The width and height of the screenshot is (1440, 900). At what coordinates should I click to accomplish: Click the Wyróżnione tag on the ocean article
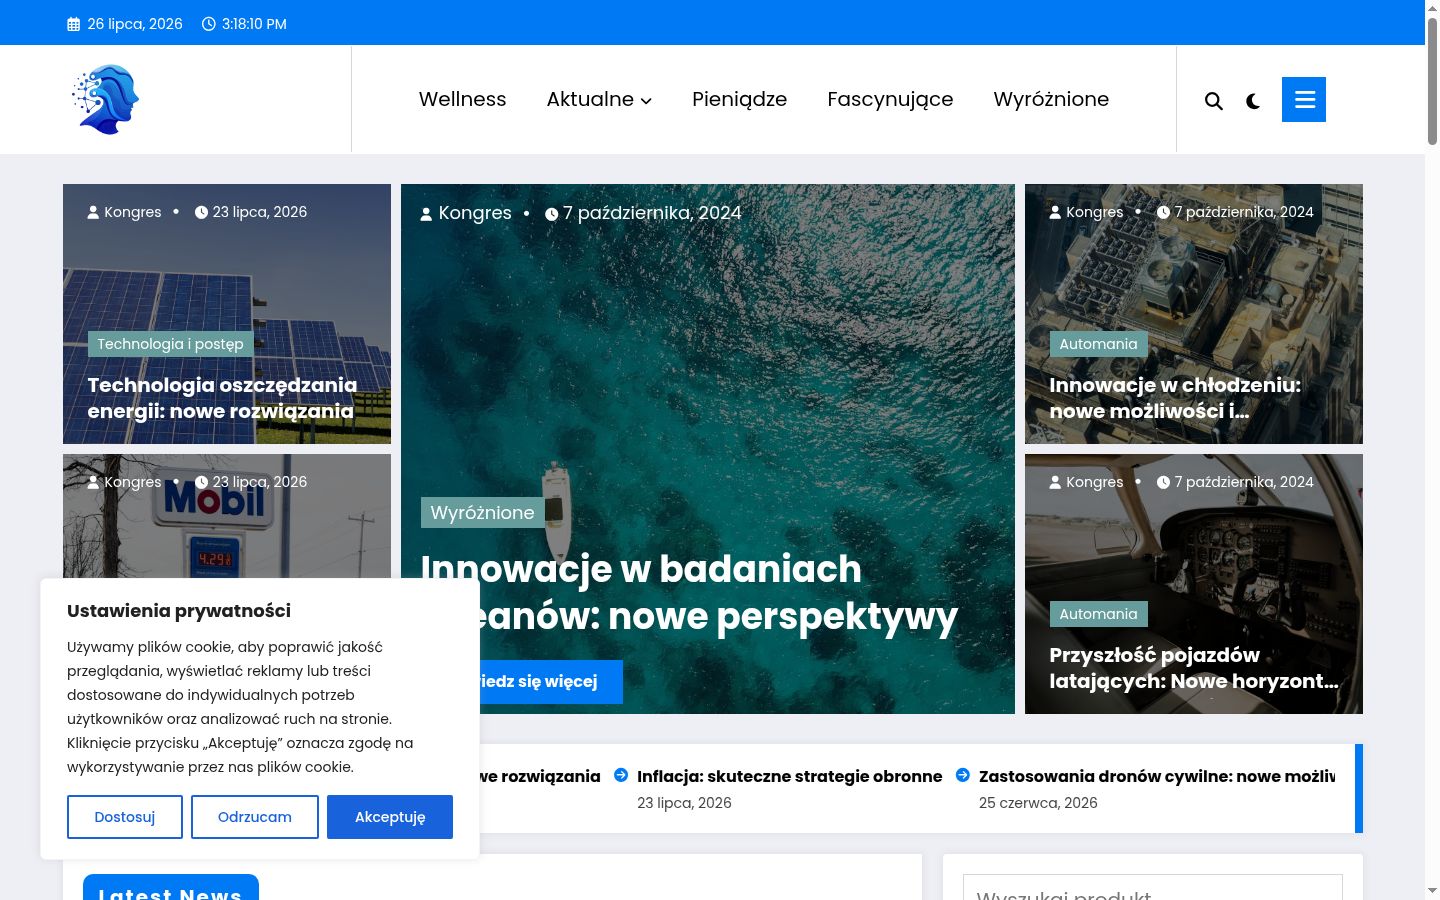482,513
